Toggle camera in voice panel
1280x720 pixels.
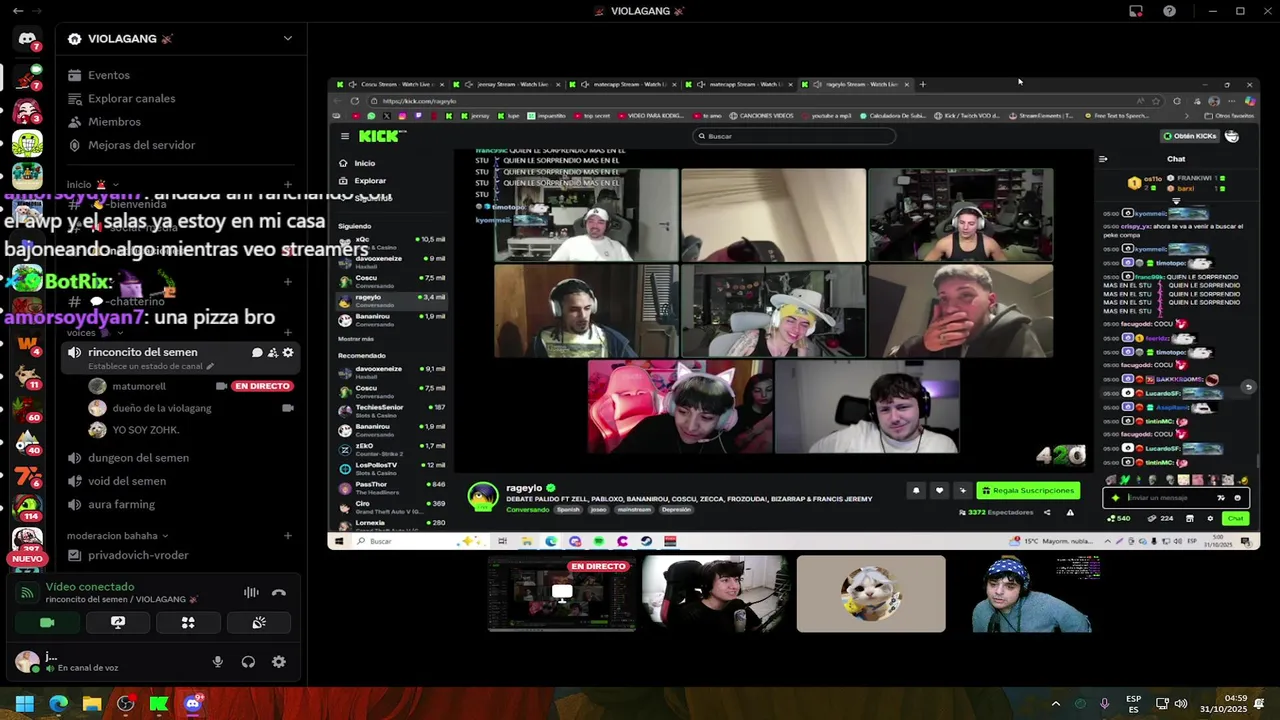pyautogui.click(x=47, y=622)
